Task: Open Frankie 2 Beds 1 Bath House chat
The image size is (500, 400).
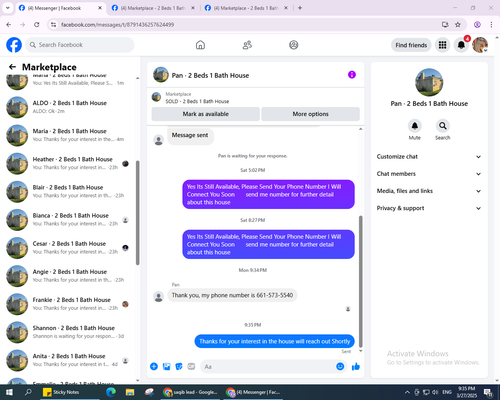Action: [x=69, y=304]
